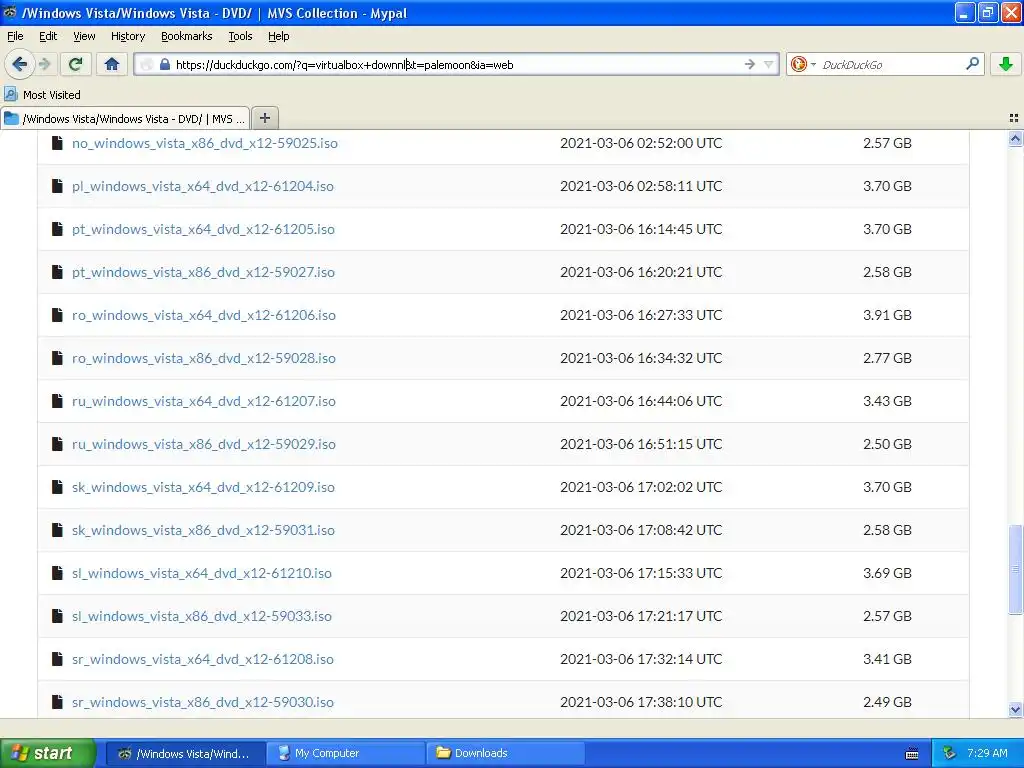The image size is (1024, 768).
Task: Open the Home page button
Action: pos(112,64)
